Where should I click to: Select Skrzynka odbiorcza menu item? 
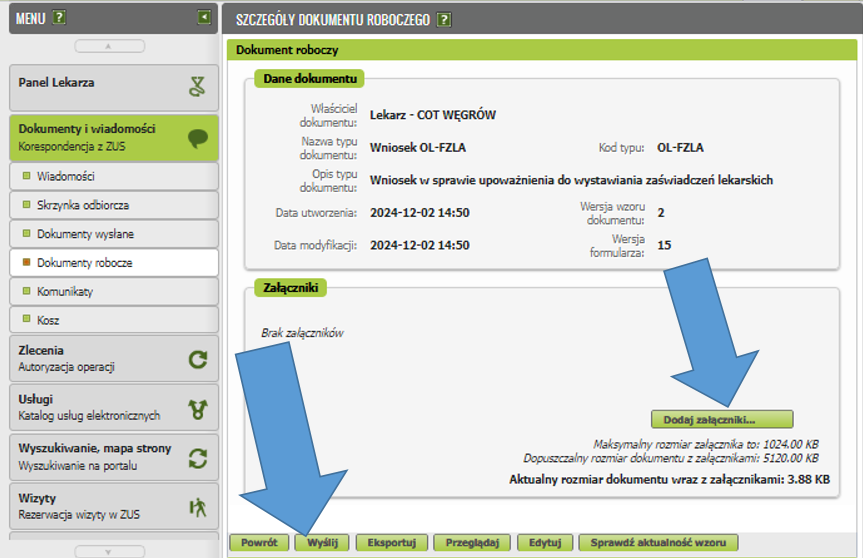pyautogui.click(x=83, y=205)
